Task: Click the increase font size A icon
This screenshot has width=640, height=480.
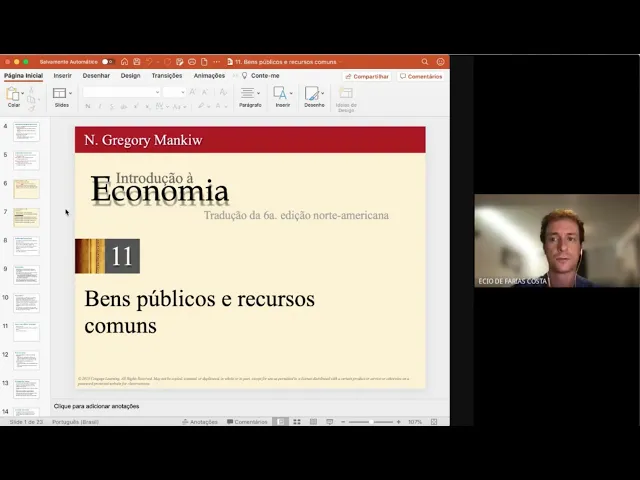Action: coord(193,92)
